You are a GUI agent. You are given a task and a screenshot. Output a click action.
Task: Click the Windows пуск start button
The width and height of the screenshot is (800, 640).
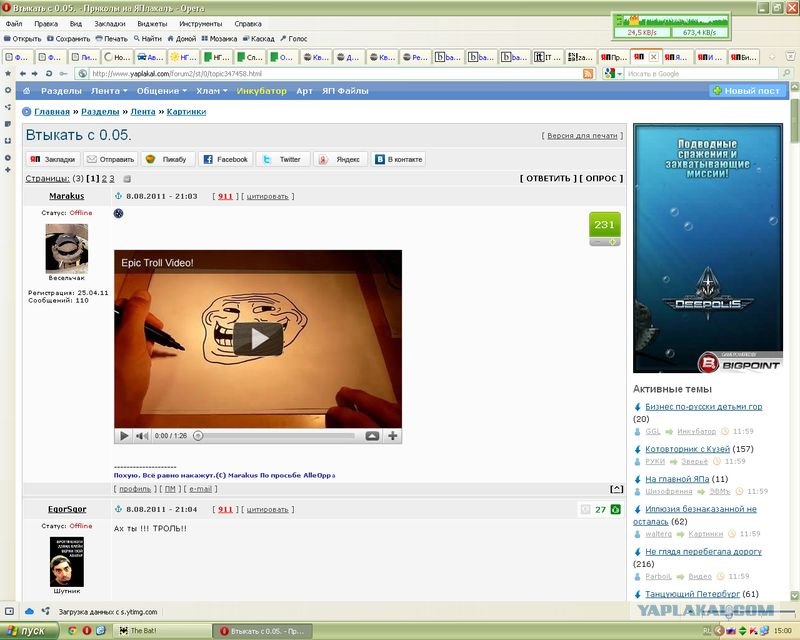coord(28,631)
